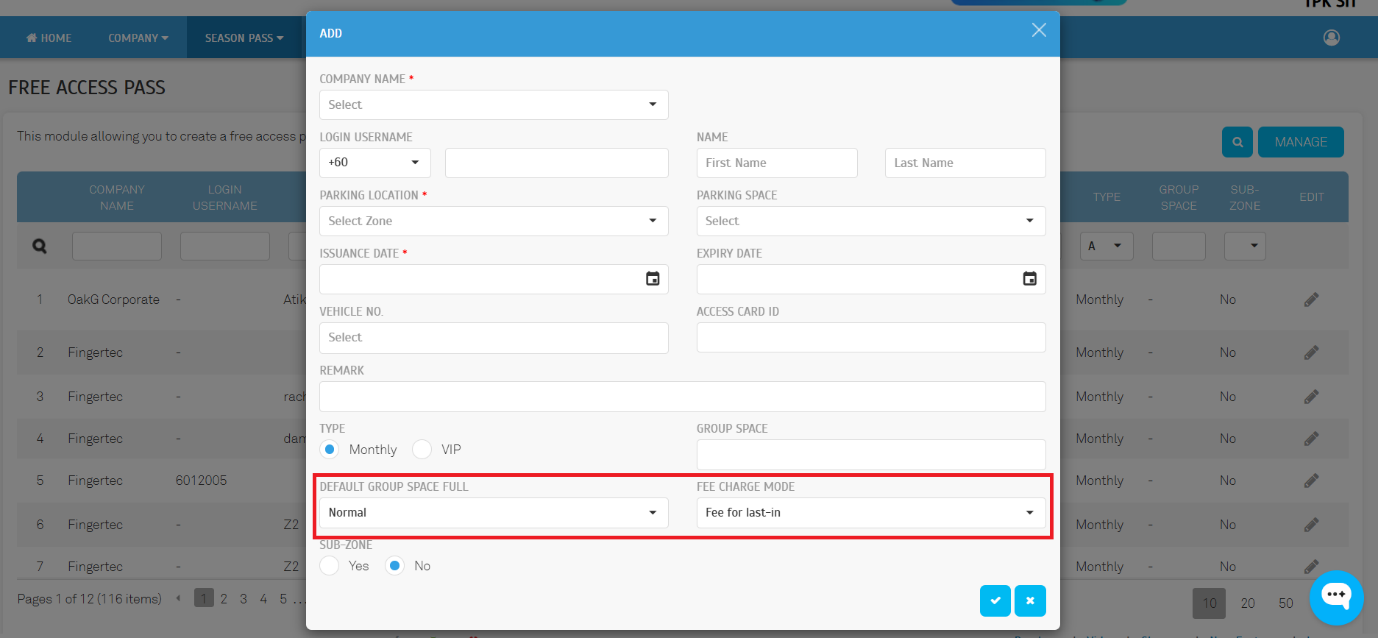Viewport: 1378px width, 638px height.
Task: Set Sub-Zone to Yes
Action: 330,566
